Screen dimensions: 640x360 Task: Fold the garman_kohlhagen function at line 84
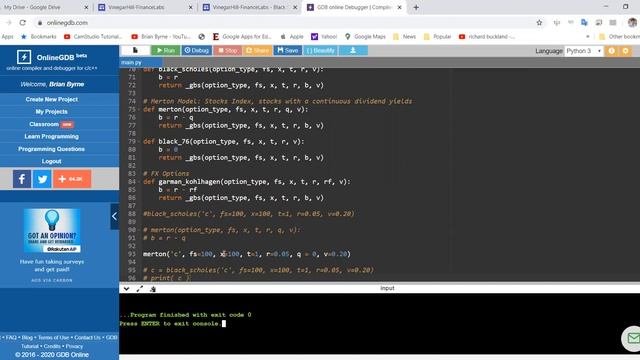coord(138,182)
